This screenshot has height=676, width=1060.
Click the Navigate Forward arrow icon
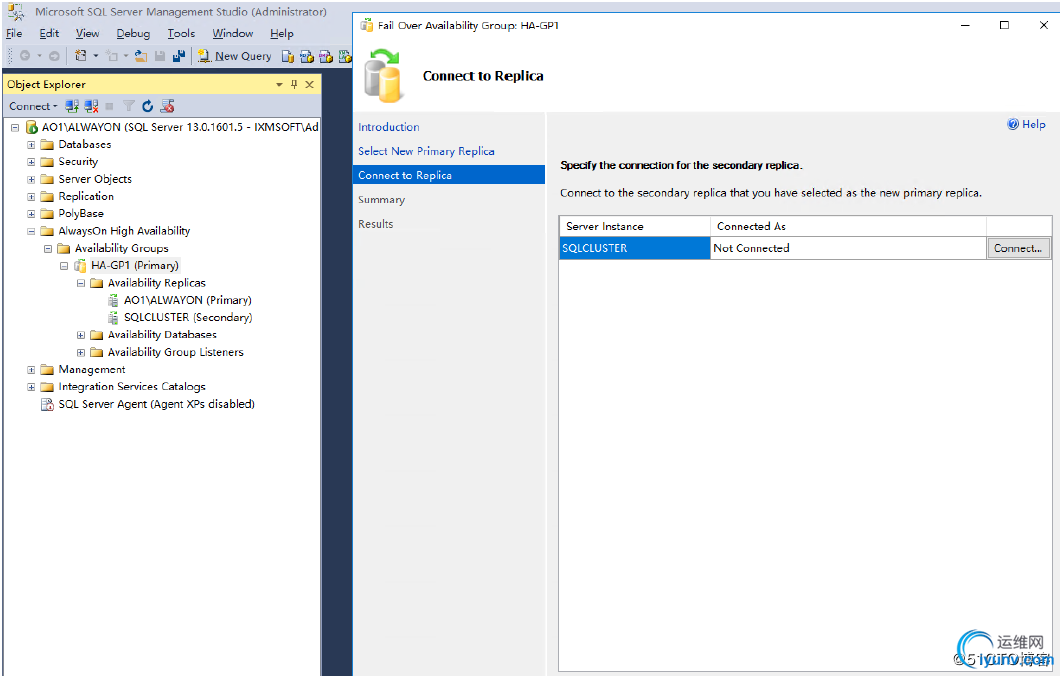[54, 55]
